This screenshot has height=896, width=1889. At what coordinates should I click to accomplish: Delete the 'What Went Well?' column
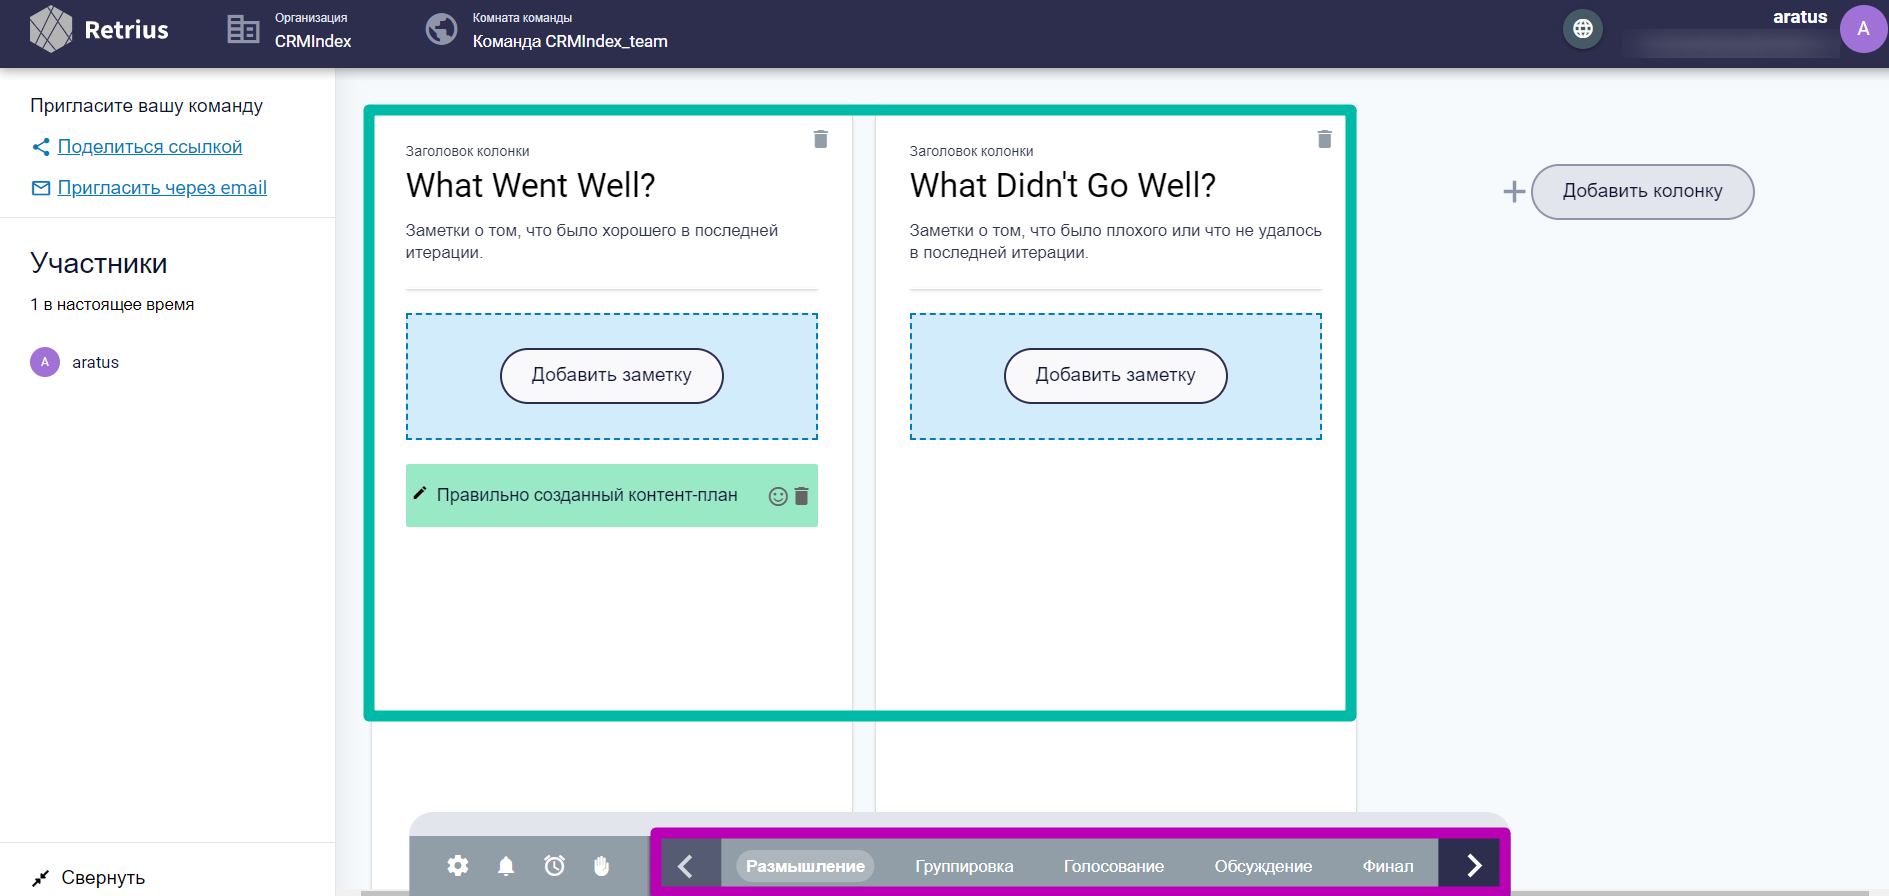click(x=820, y=139)
